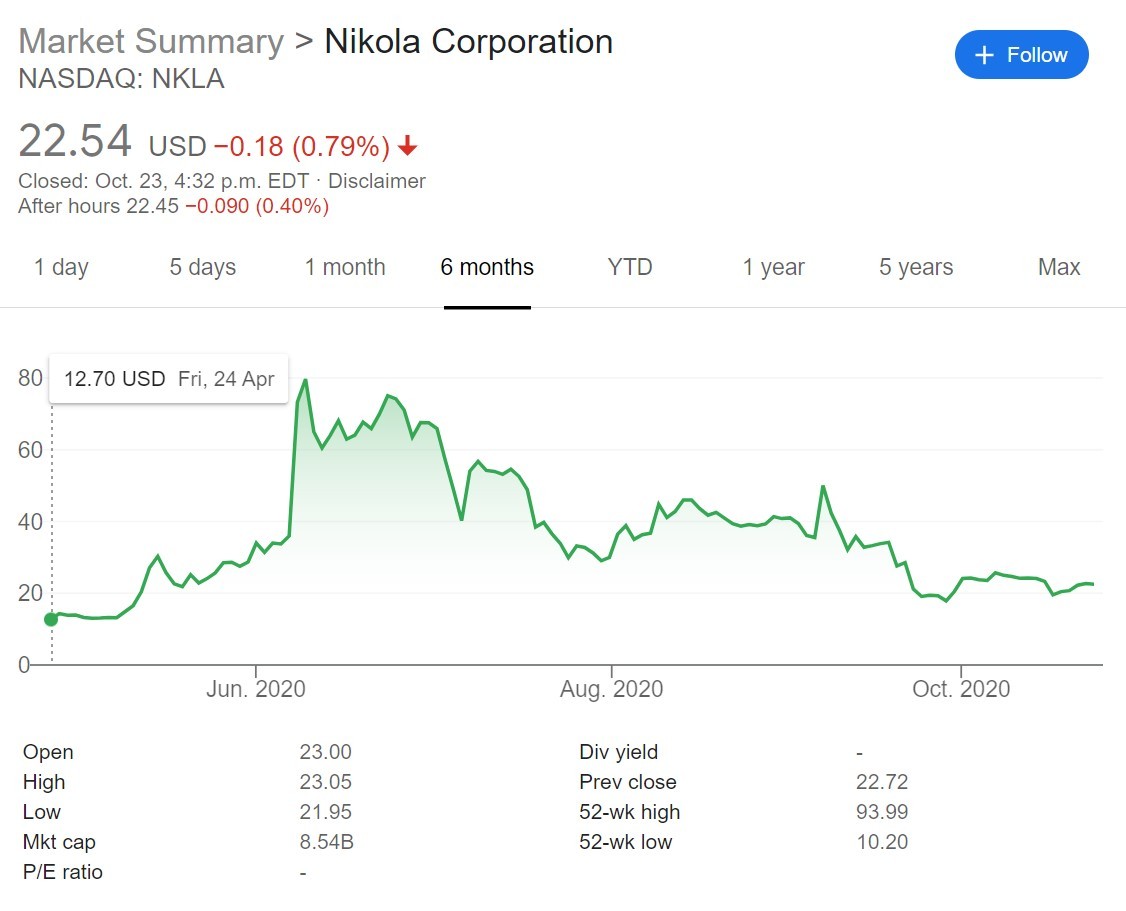Select the 5 days range tab

[202, 267]
